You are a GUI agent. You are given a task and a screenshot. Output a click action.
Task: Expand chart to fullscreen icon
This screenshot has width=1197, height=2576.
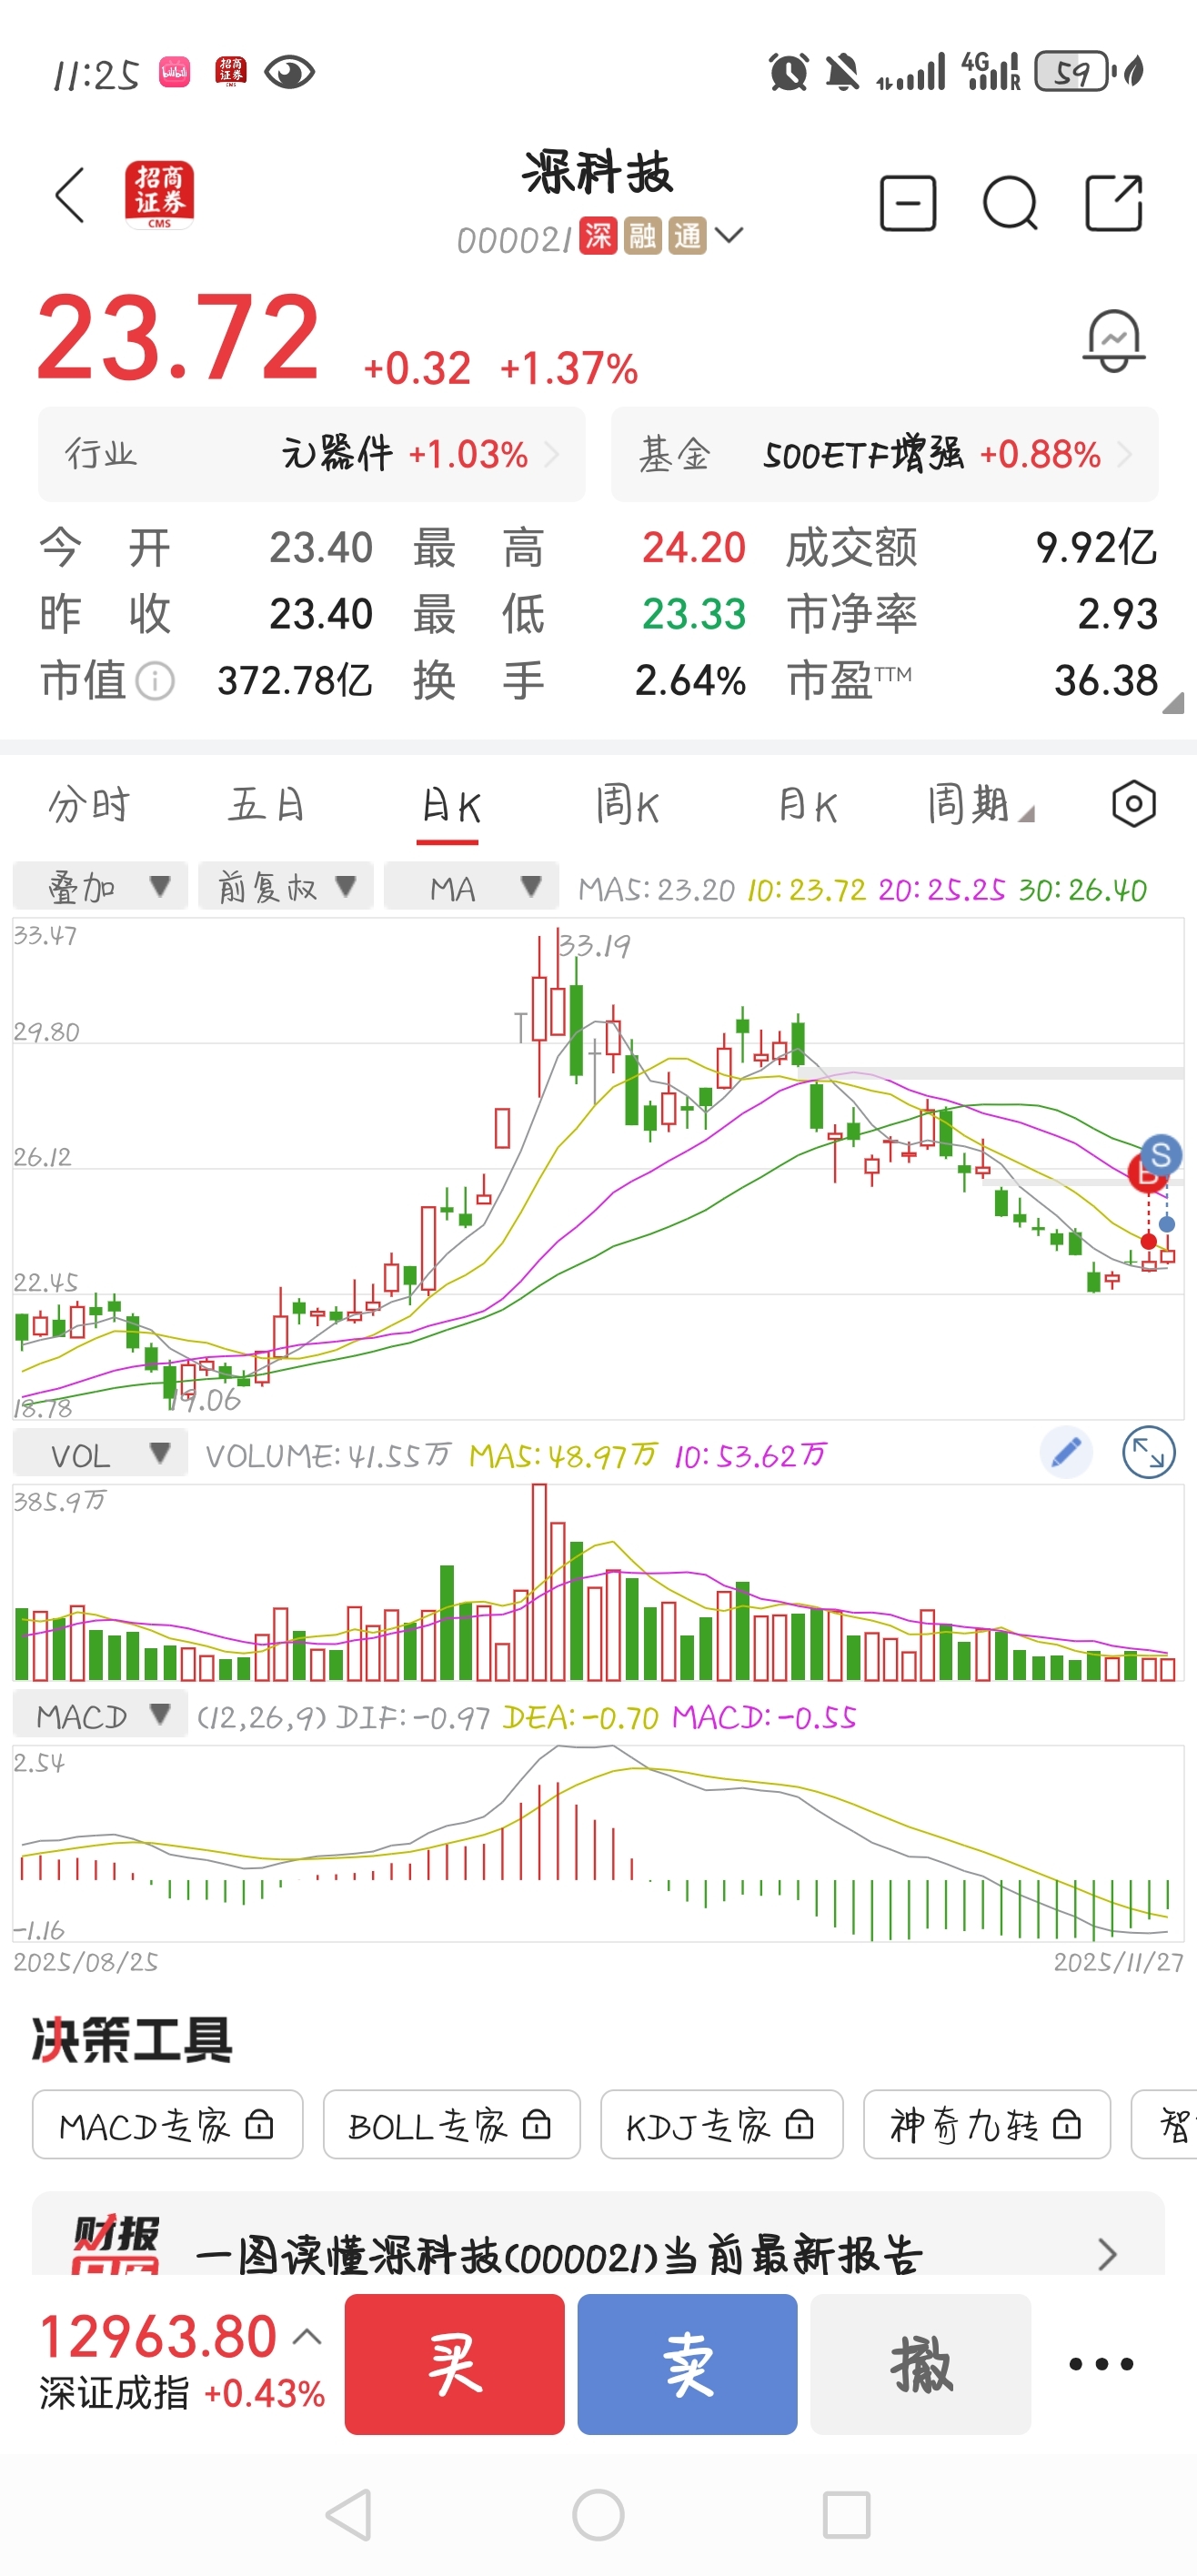click(1149, 1452)
